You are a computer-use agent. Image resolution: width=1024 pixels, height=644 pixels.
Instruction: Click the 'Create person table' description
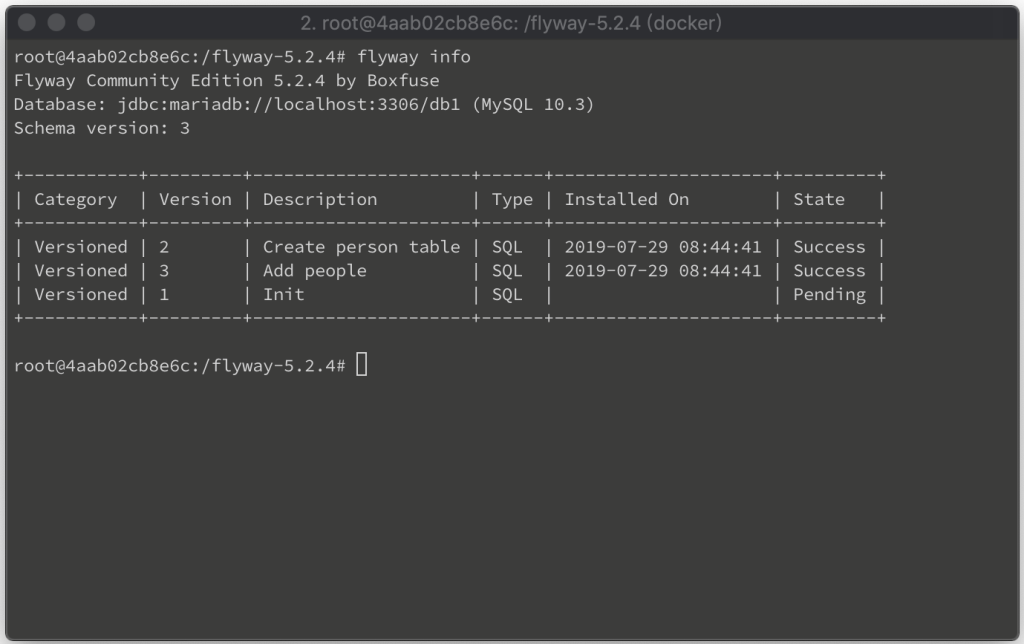362,248
